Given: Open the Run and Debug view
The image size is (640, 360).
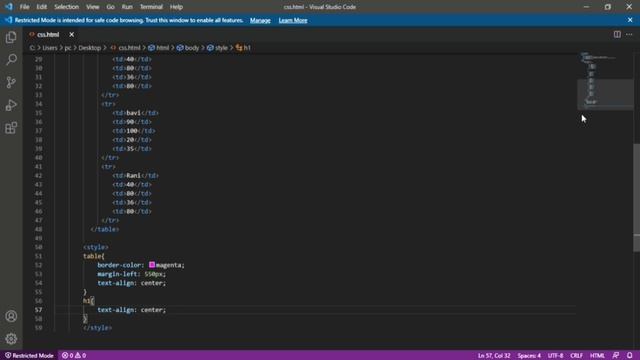Looking at the screenshot, I should [x=11, y=105].
